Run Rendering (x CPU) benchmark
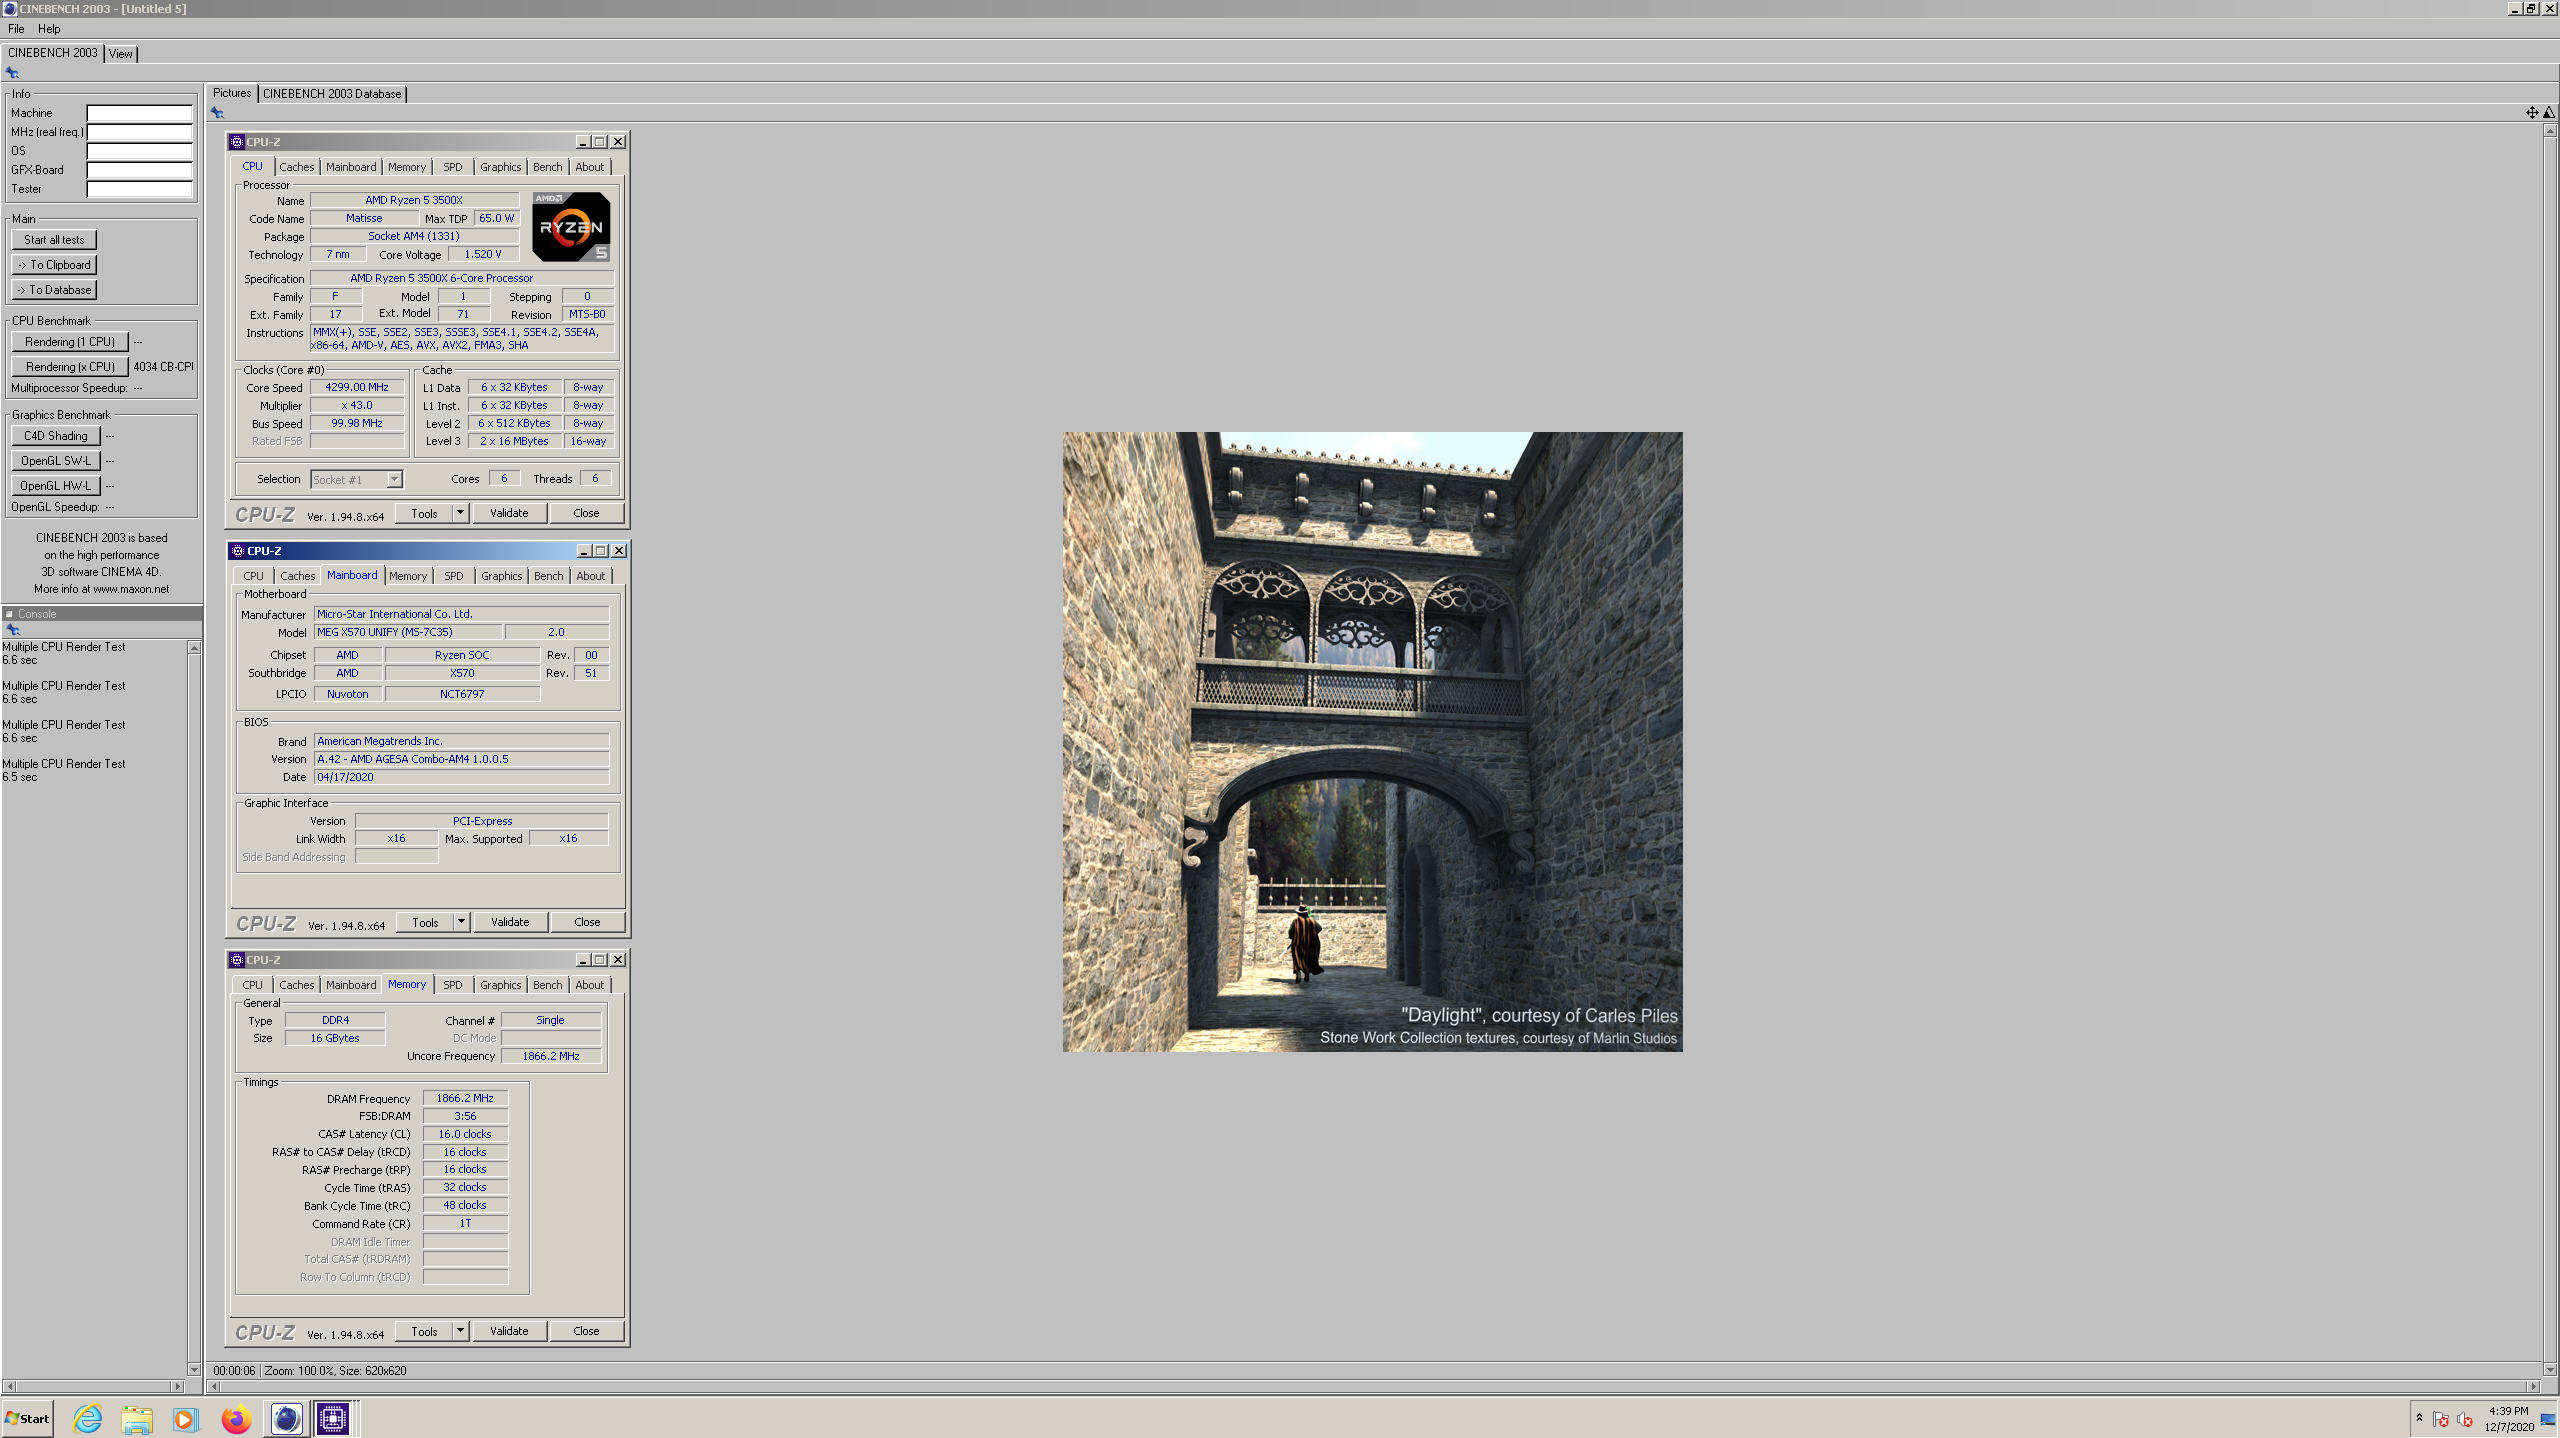This screenshot has height=1438, width=2560. (x=70, y=367)
